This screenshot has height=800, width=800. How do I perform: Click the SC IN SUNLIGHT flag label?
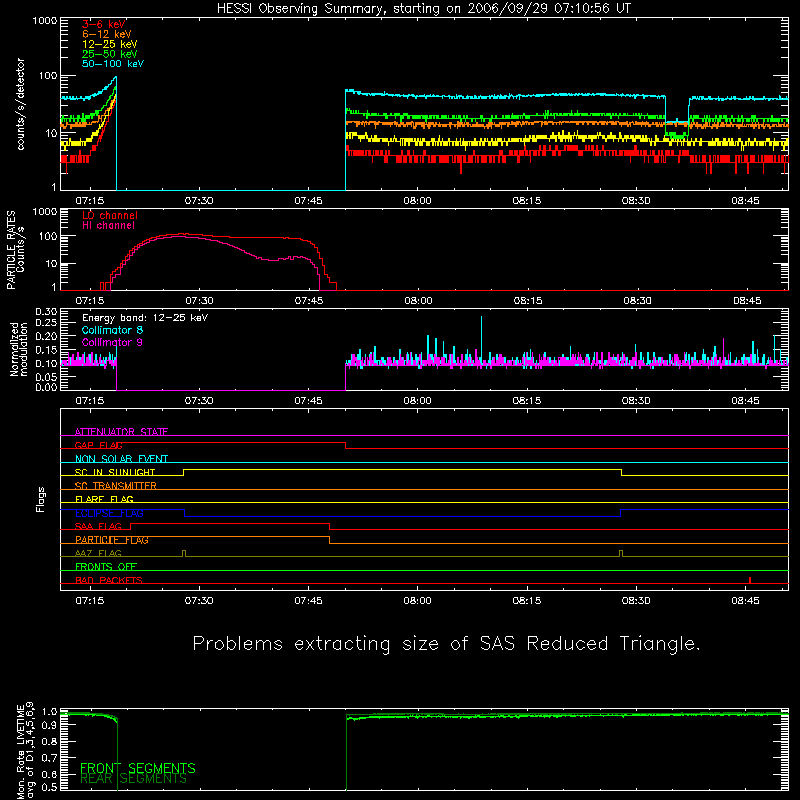115,472
